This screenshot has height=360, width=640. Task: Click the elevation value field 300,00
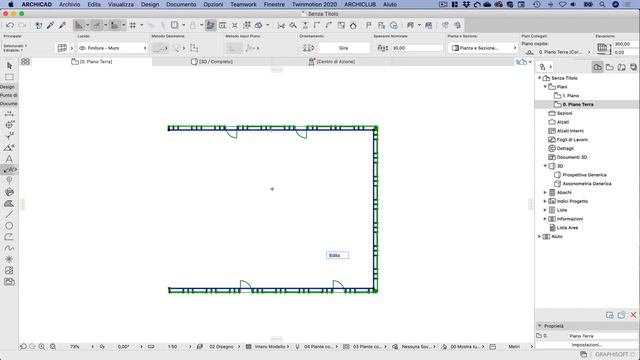point(625,44)
